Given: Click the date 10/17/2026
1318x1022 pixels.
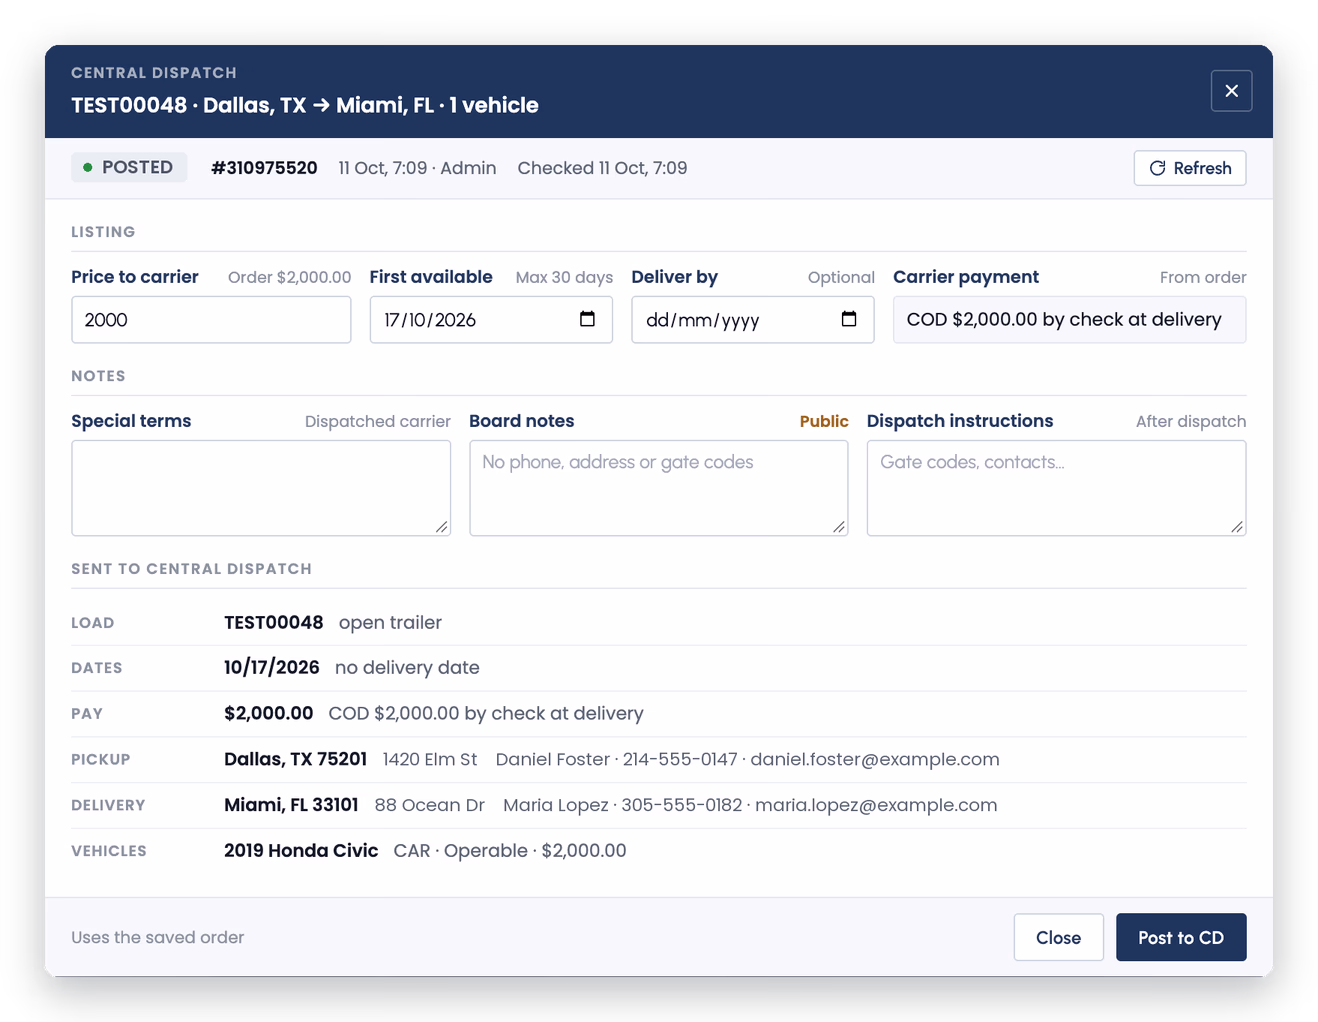Looking at the screenshot, I should [271, 667].
